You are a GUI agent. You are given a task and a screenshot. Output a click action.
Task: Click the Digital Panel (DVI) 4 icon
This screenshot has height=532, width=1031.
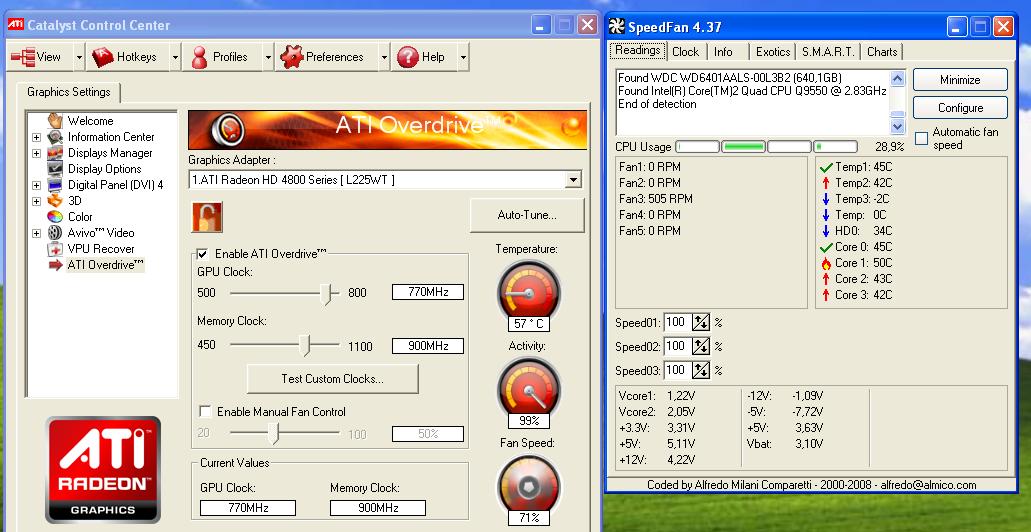[x=55, y=185]
